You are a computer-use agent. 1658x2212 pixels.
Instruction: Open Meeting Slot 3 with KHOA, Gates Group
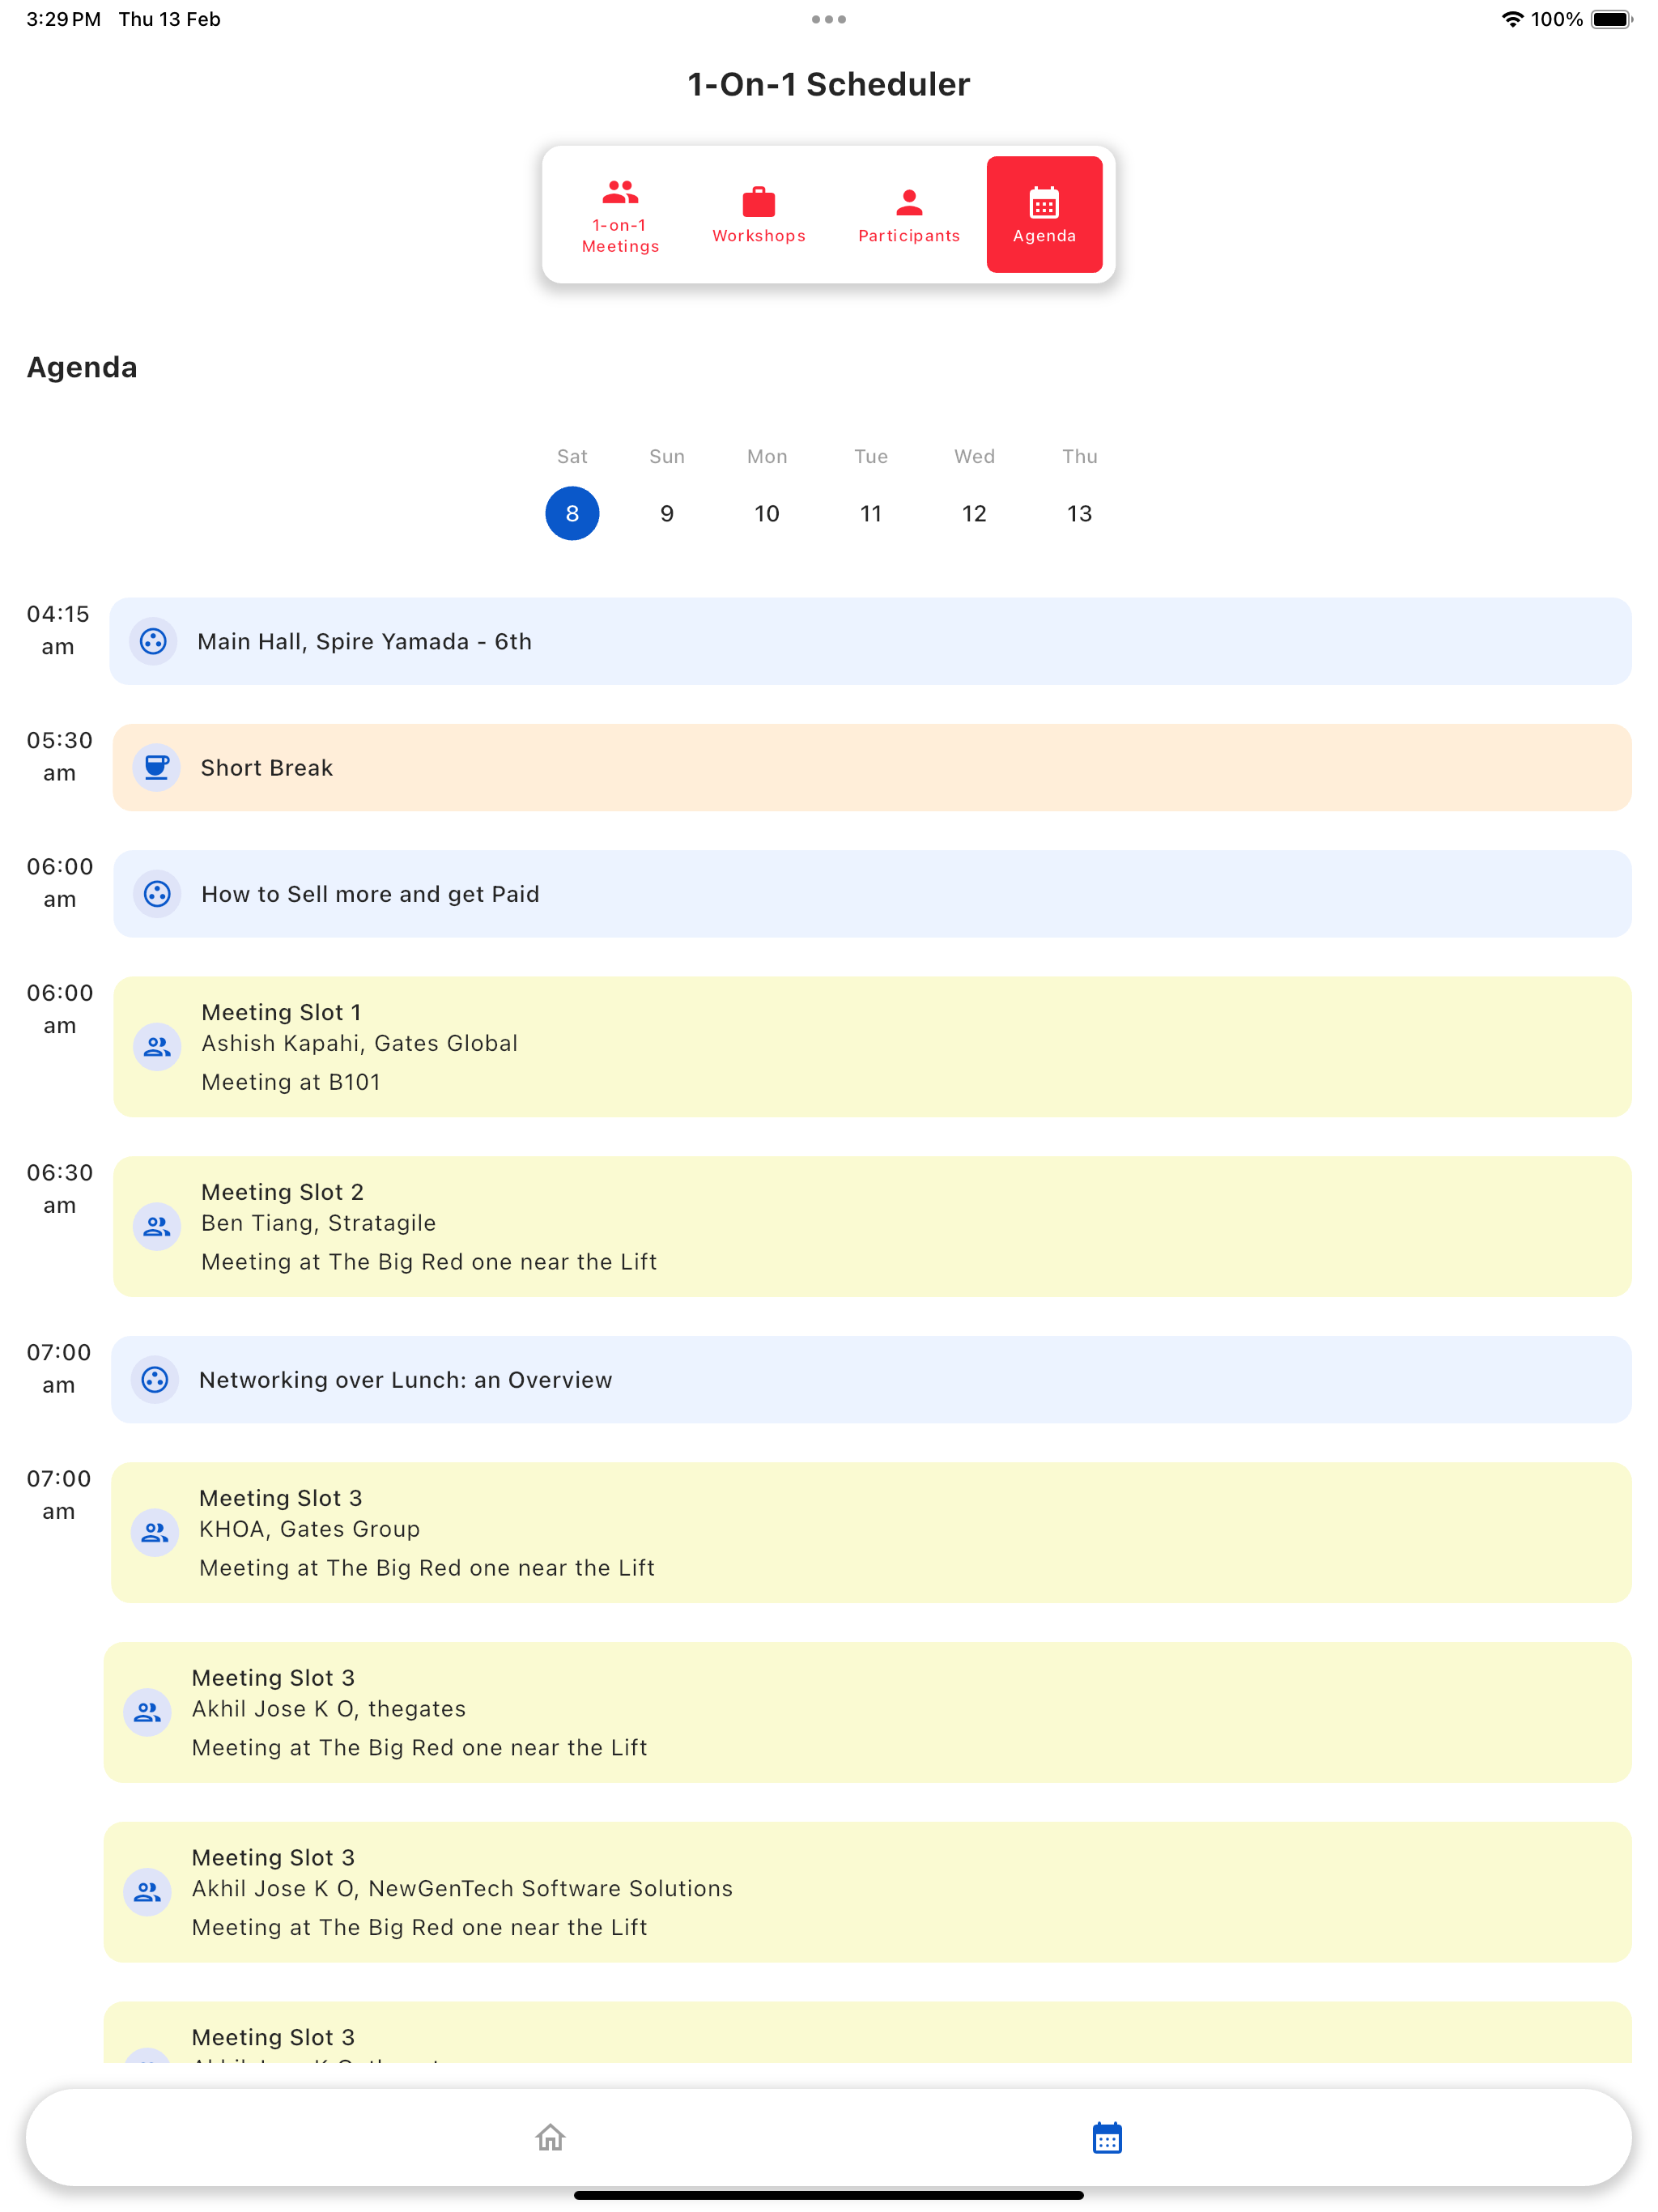[x=871, y=1532]
